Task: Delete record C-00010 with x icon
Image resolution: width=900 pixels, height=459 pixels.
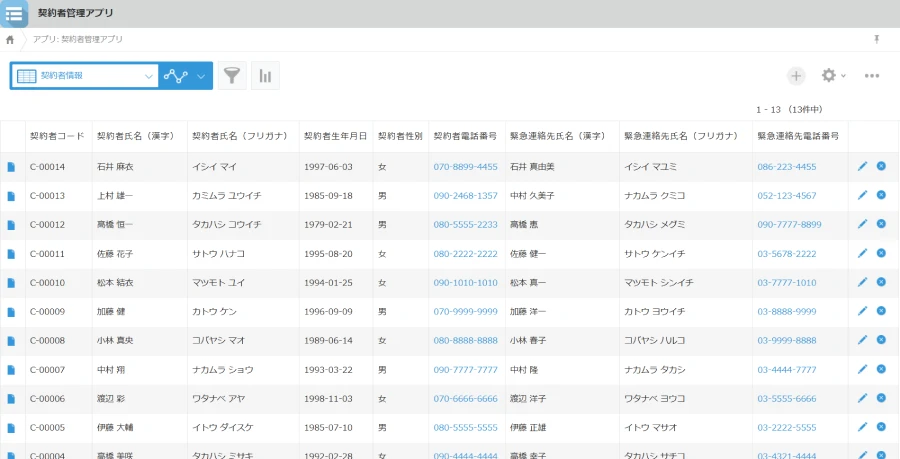Action: point(881,282)
